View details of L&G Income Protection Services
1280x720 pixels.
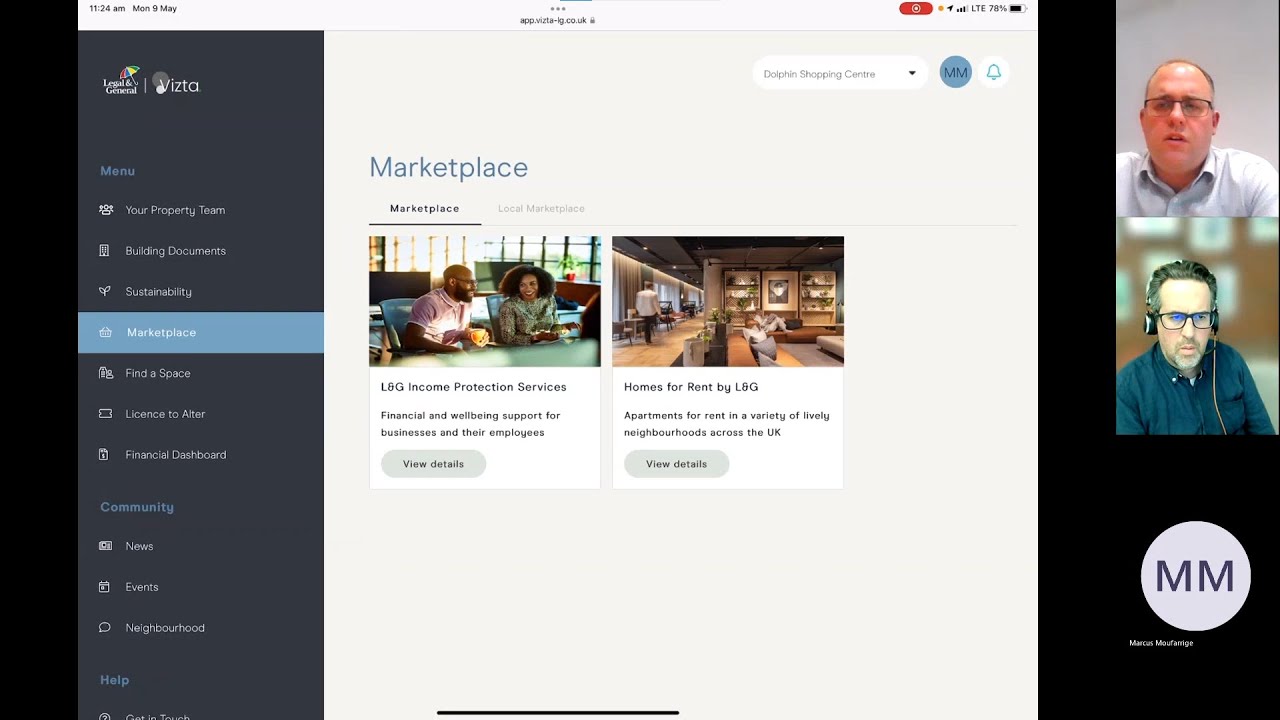point(433,464)
